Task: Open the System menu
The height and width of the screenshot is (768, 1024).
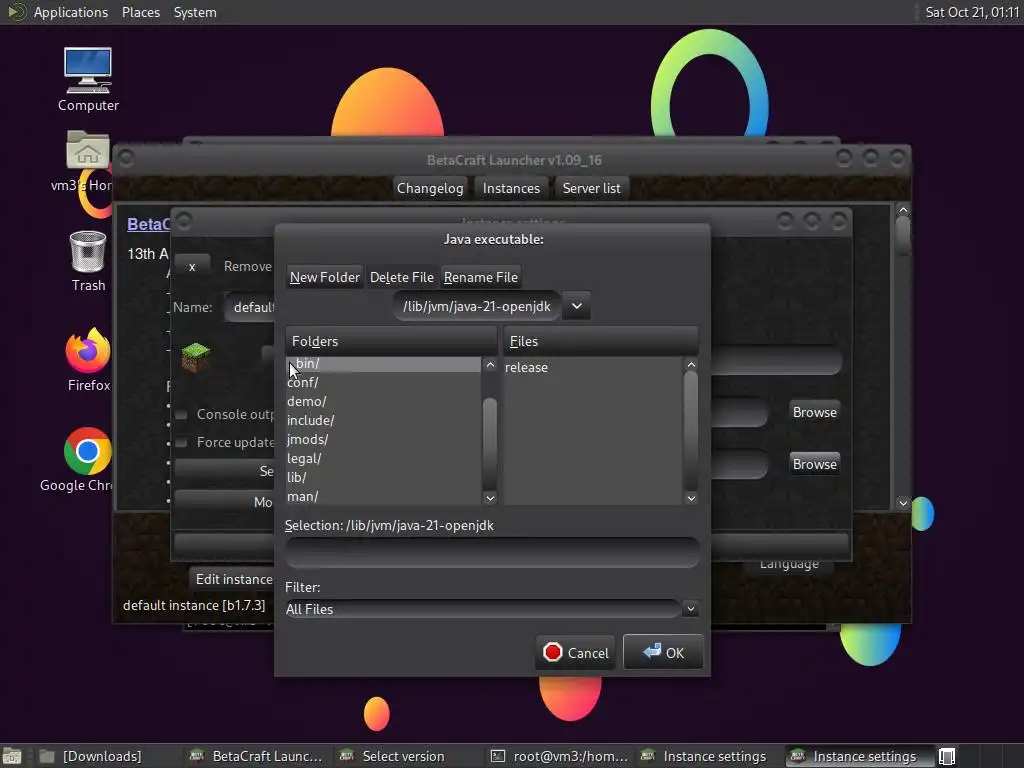Action: tap(195, 12)
